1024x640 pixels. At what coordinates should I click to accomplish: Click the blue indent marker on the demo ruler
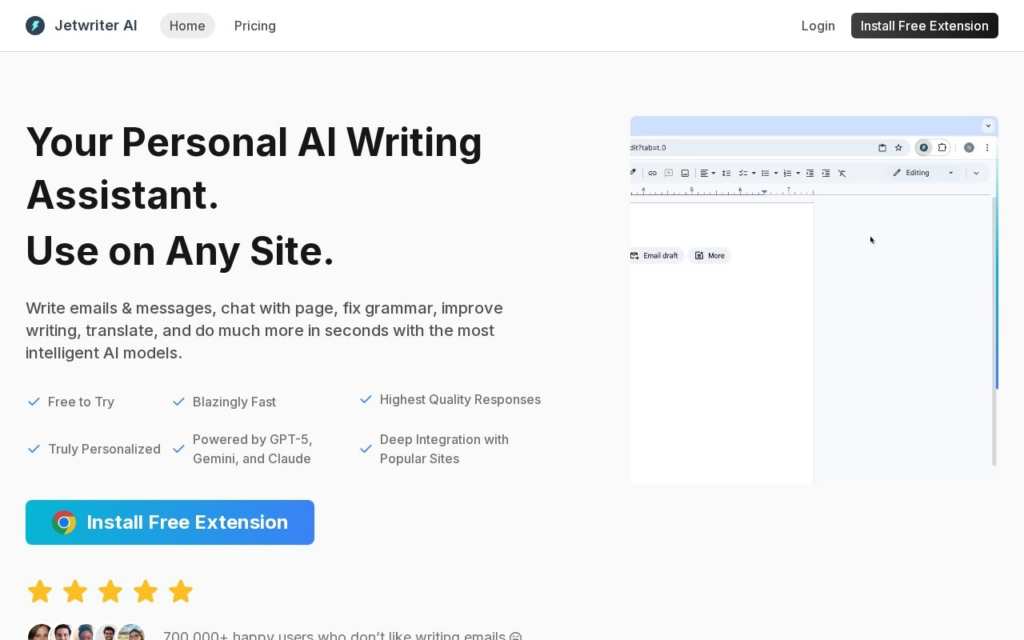click(764, 192)
